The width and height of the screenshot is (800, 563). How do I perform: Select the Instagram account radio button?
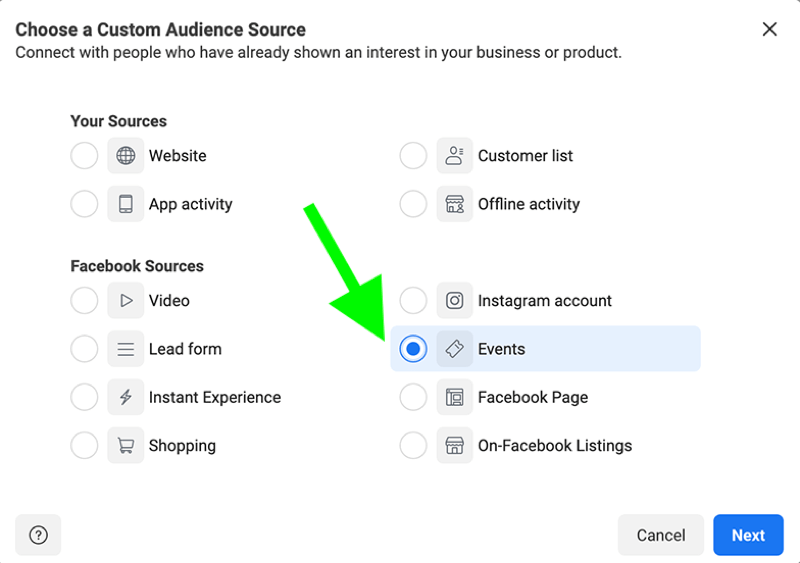point(413,300)
